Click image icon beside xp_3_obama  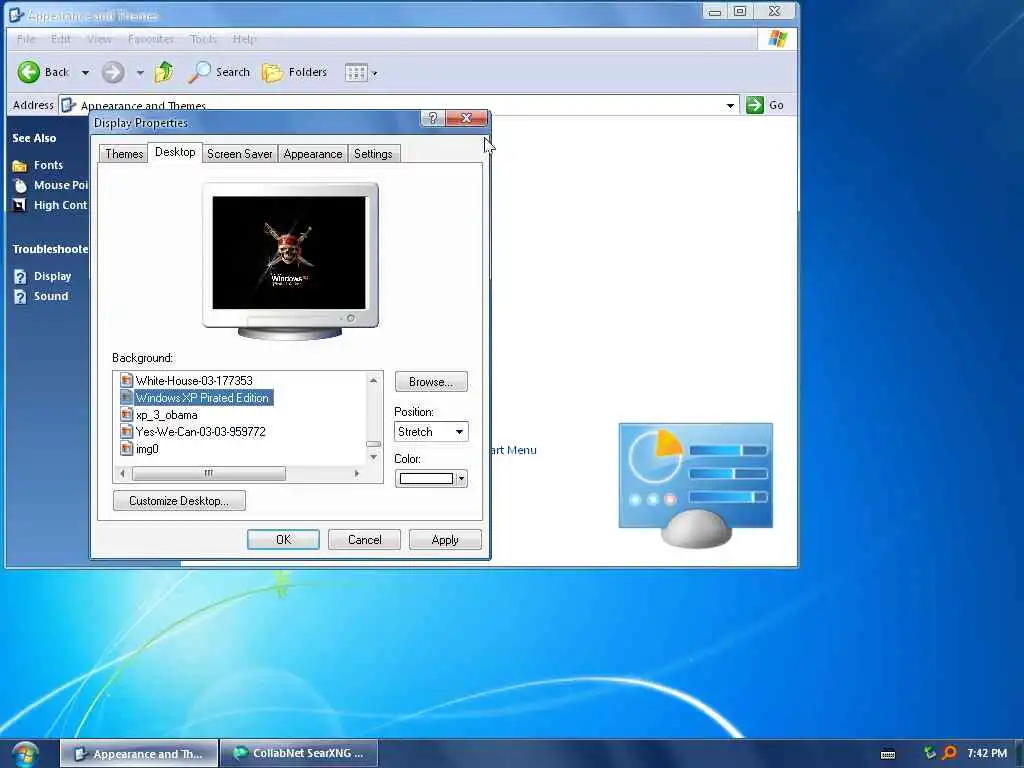127,415
